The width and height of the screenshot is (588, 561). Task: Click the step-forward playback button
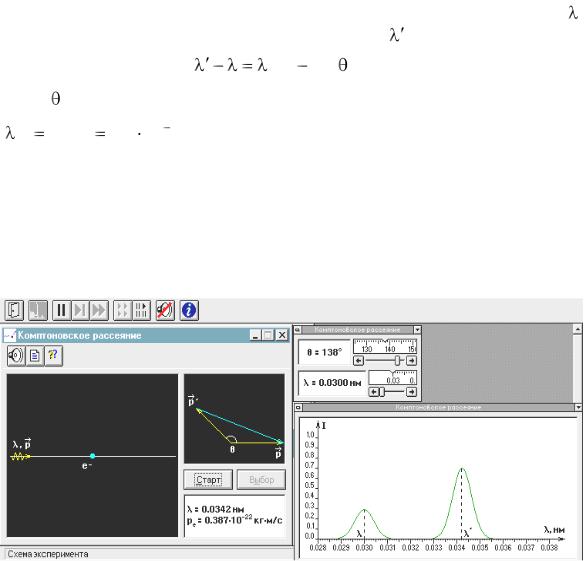point(80,310)
